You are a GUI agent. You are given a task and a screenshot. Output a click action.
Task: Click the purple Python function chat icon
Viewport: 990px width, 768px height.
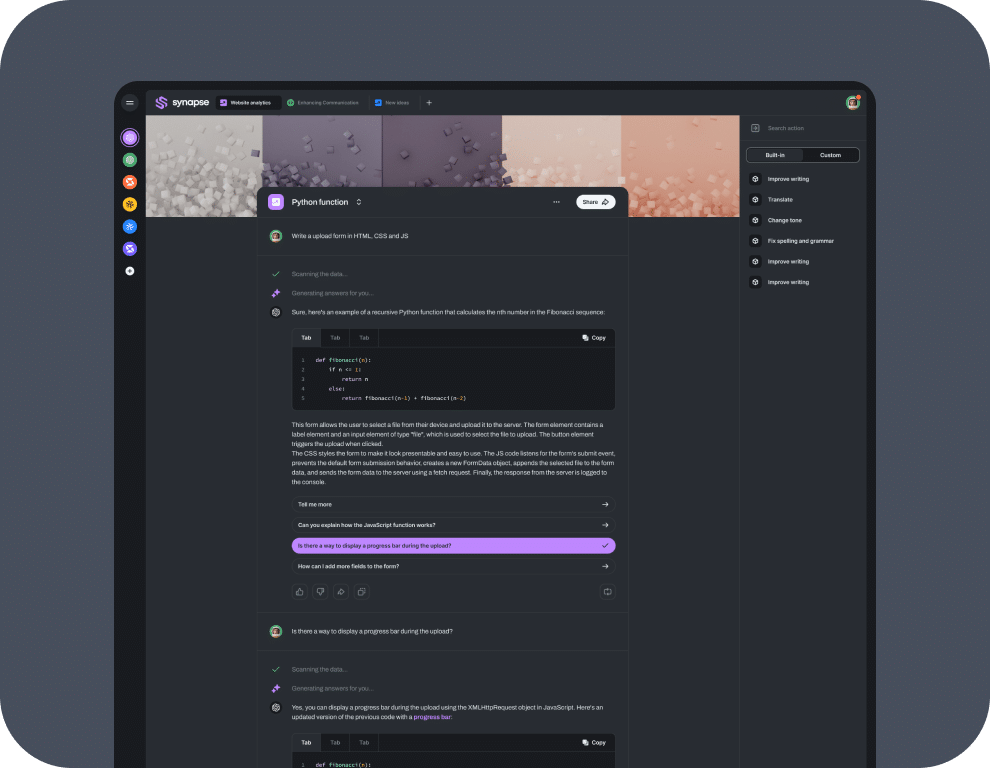276,202
